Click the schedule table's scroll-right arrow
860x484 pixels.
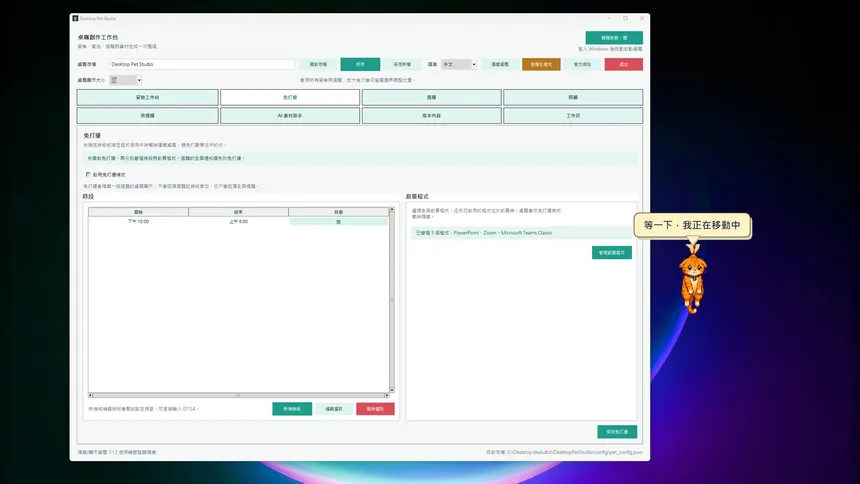[387, 395]
